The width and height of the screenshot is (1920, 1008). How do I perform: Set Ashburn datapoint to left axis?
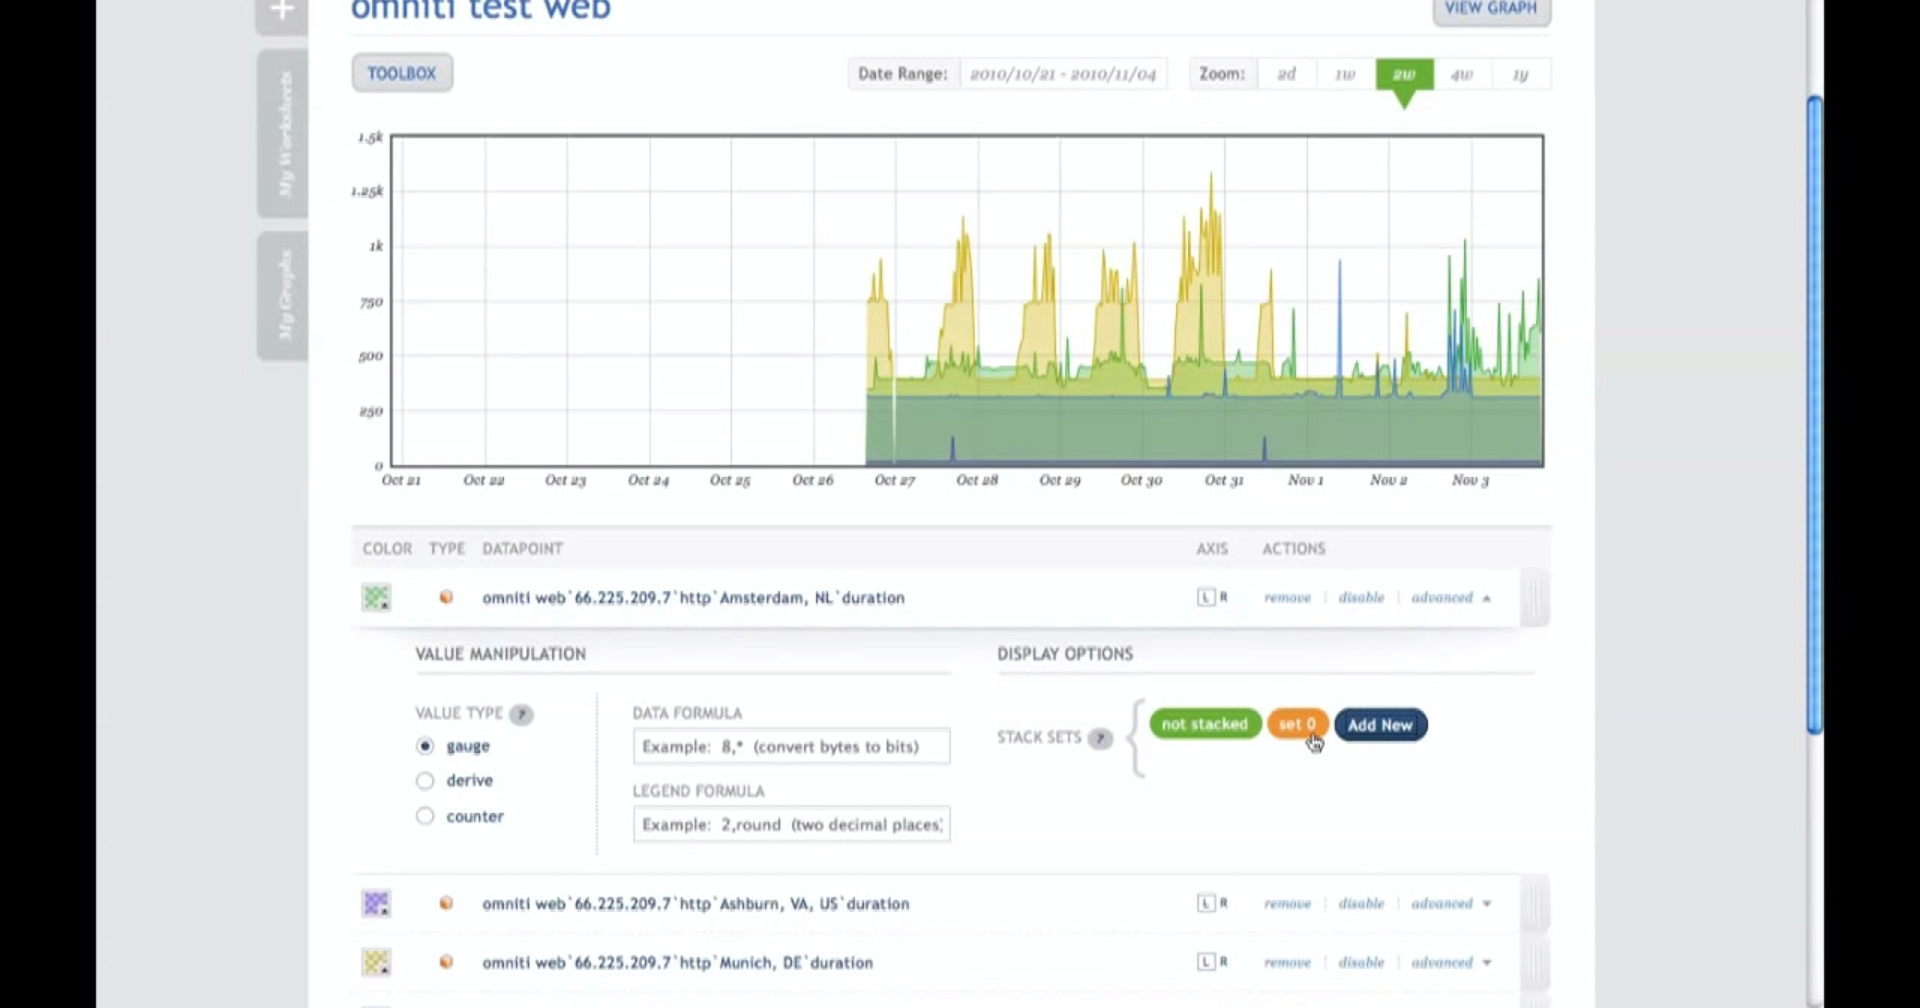[x=1206, y=903]
